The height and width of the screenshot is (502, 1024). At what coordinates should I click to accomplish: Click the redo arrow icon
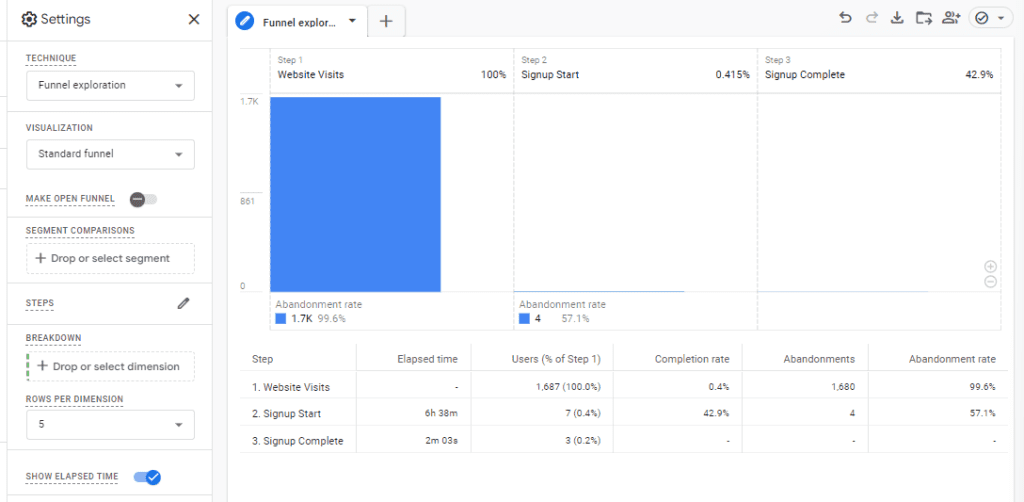(872, 18)
